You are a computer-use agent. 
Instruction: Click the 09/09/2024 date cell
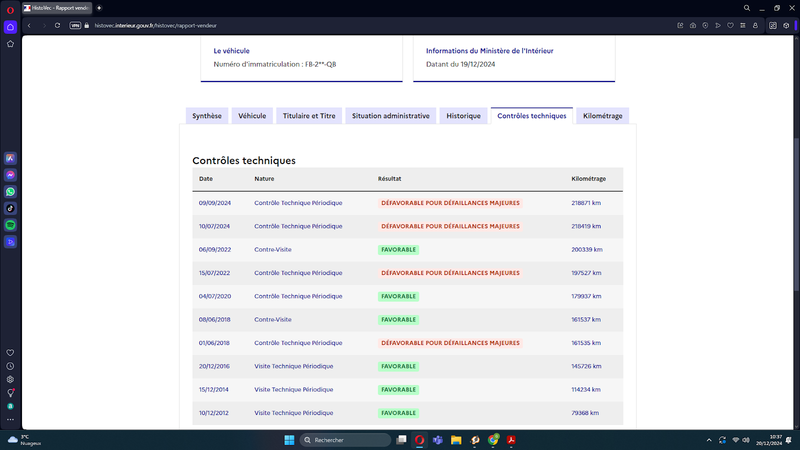pyautogui.click(x=215, y=203)
